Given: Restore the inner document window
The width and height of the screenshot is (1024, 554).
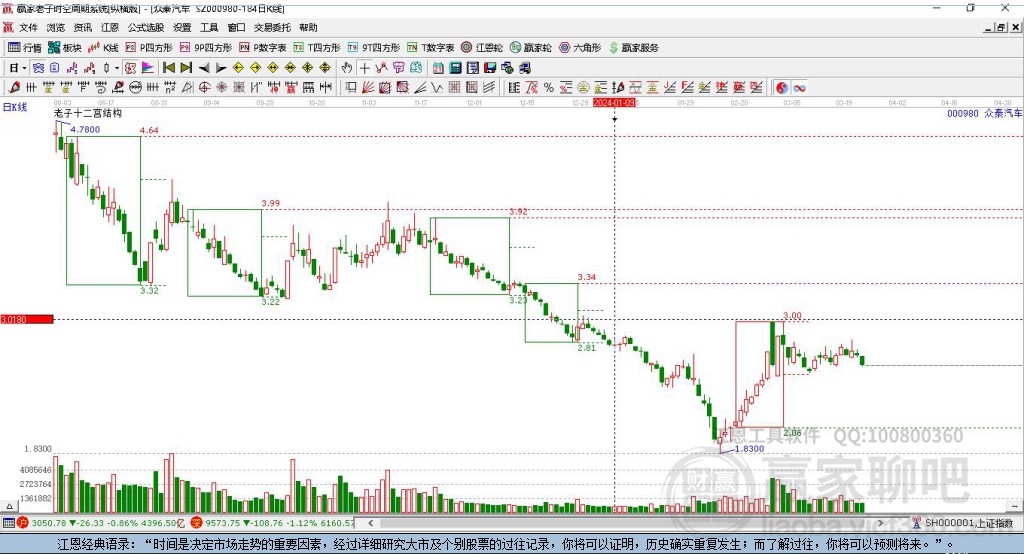Looking at the screenshot, I should [1001, 27].
